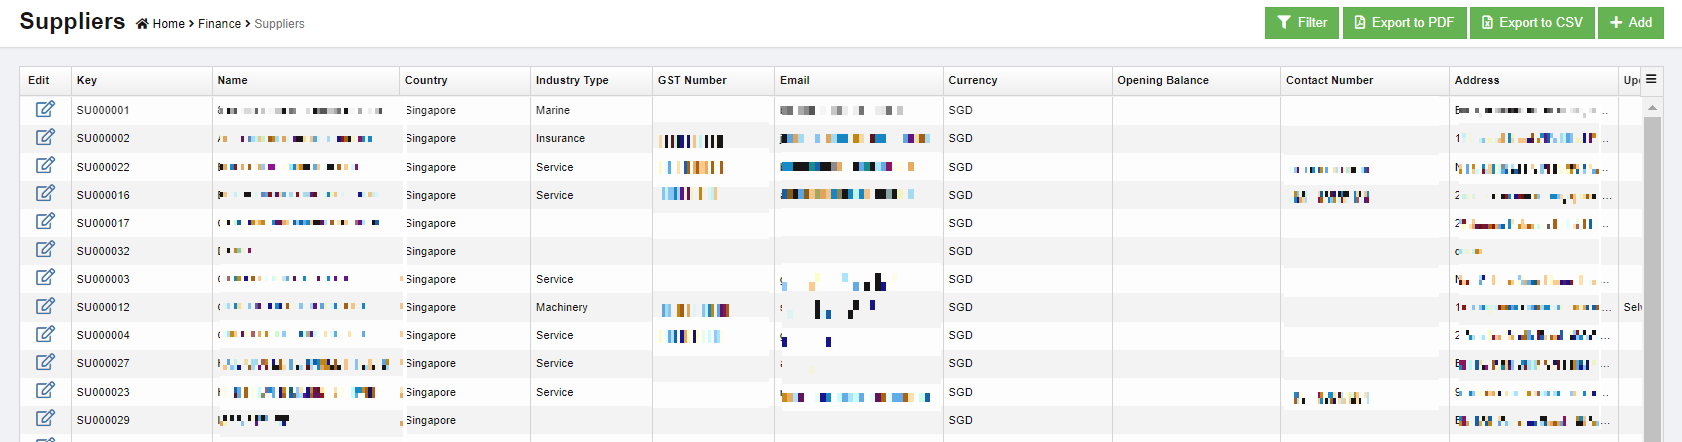Screen dimensions: 1682x442
Task: Sort by the Currency column header
Action: click(x=973, y=80)
